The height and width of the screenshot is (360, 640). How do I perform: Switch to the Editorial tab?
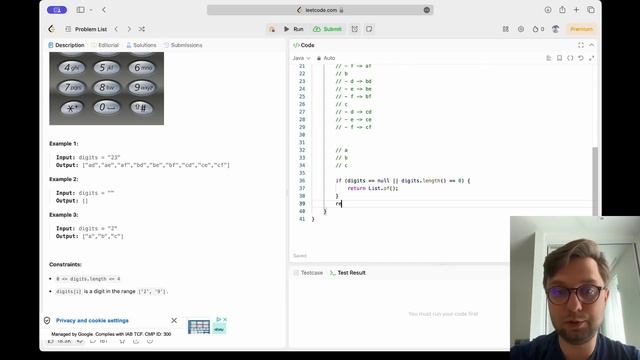point(105,45)
